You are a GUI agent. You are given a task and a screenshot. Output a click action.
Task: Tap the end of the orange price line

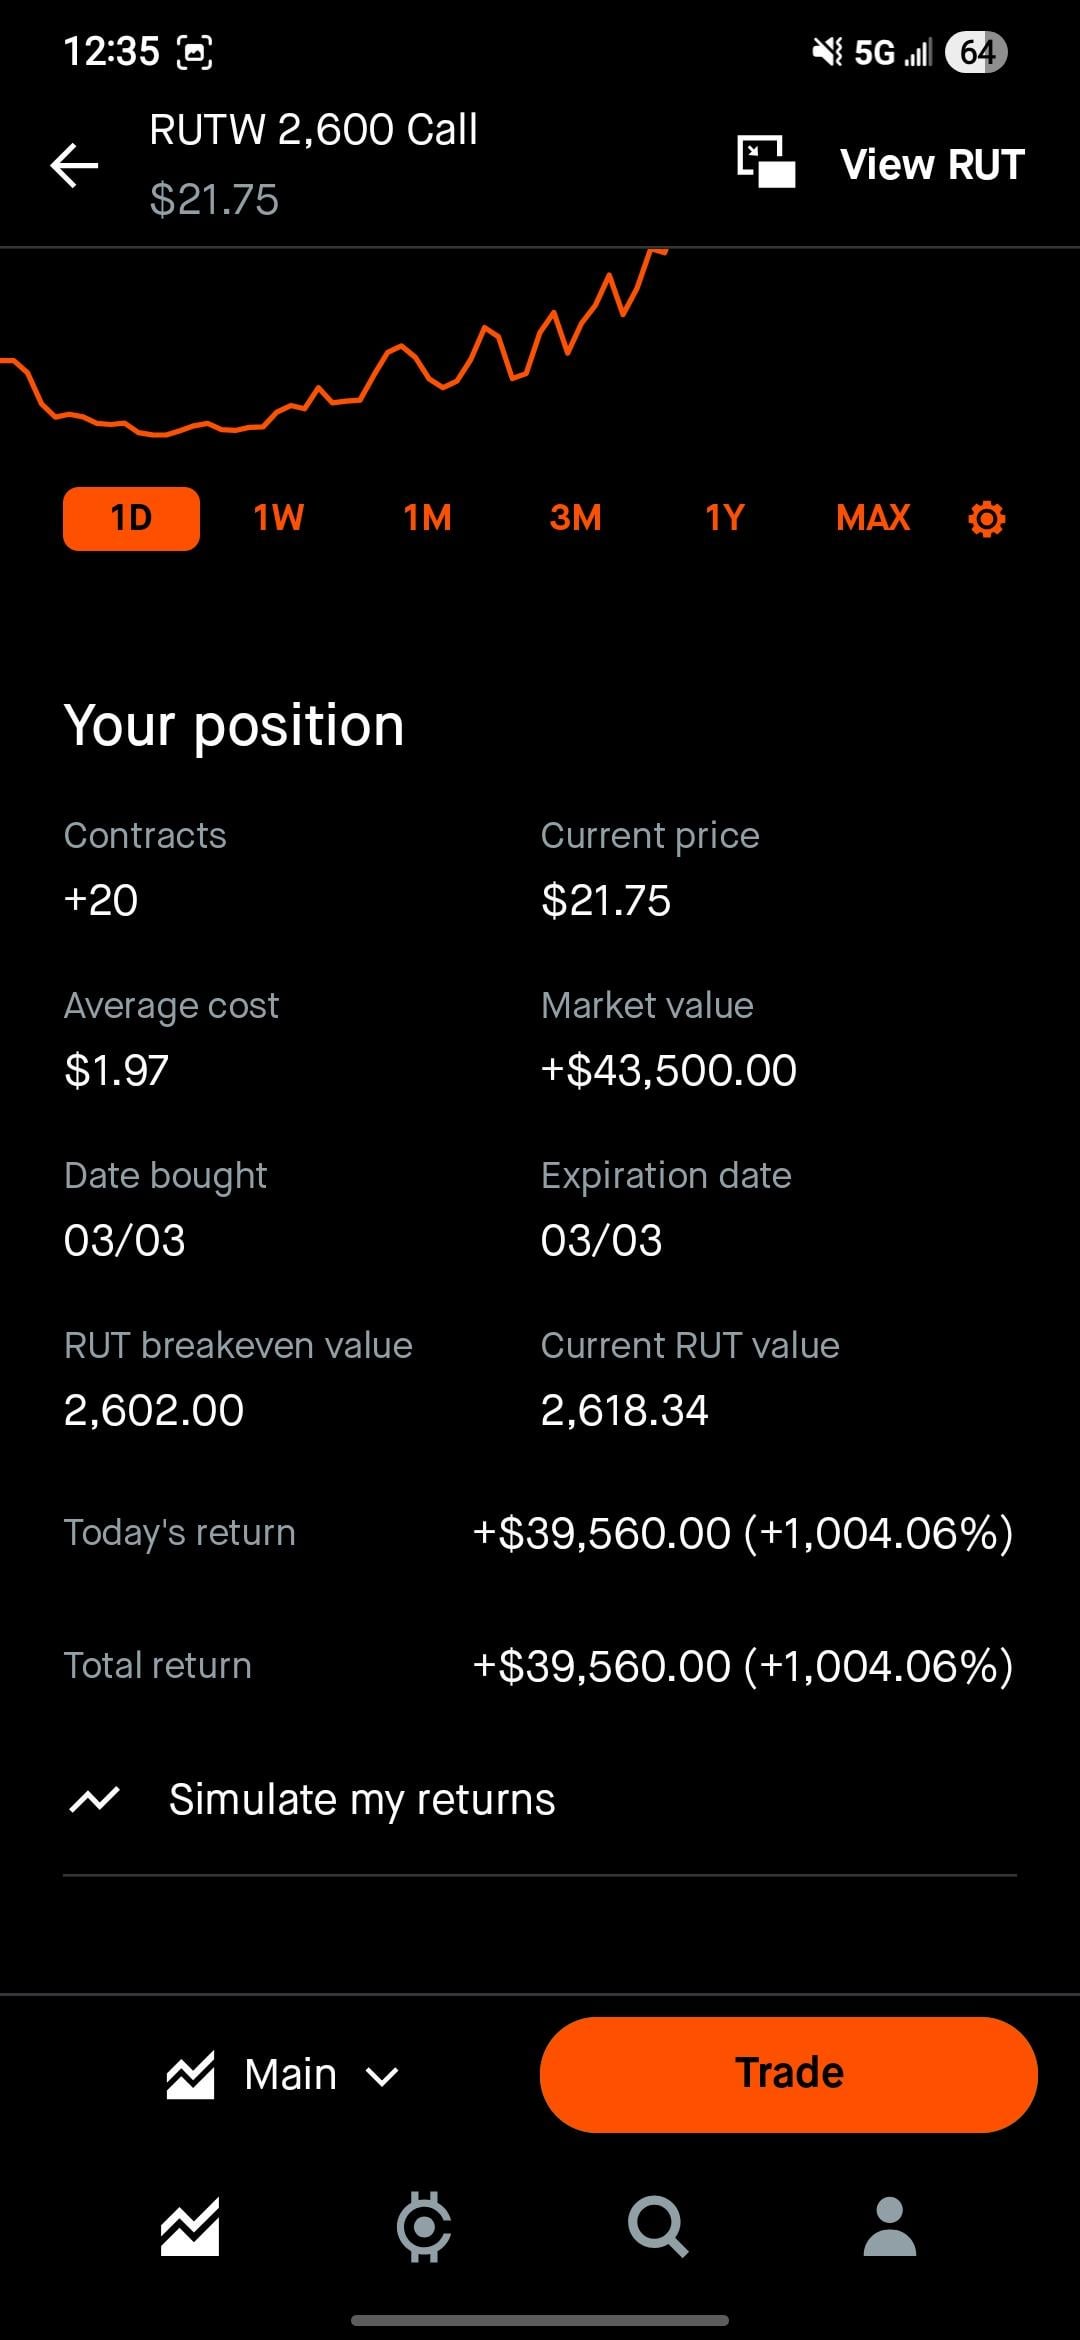(x=662, y=252)
